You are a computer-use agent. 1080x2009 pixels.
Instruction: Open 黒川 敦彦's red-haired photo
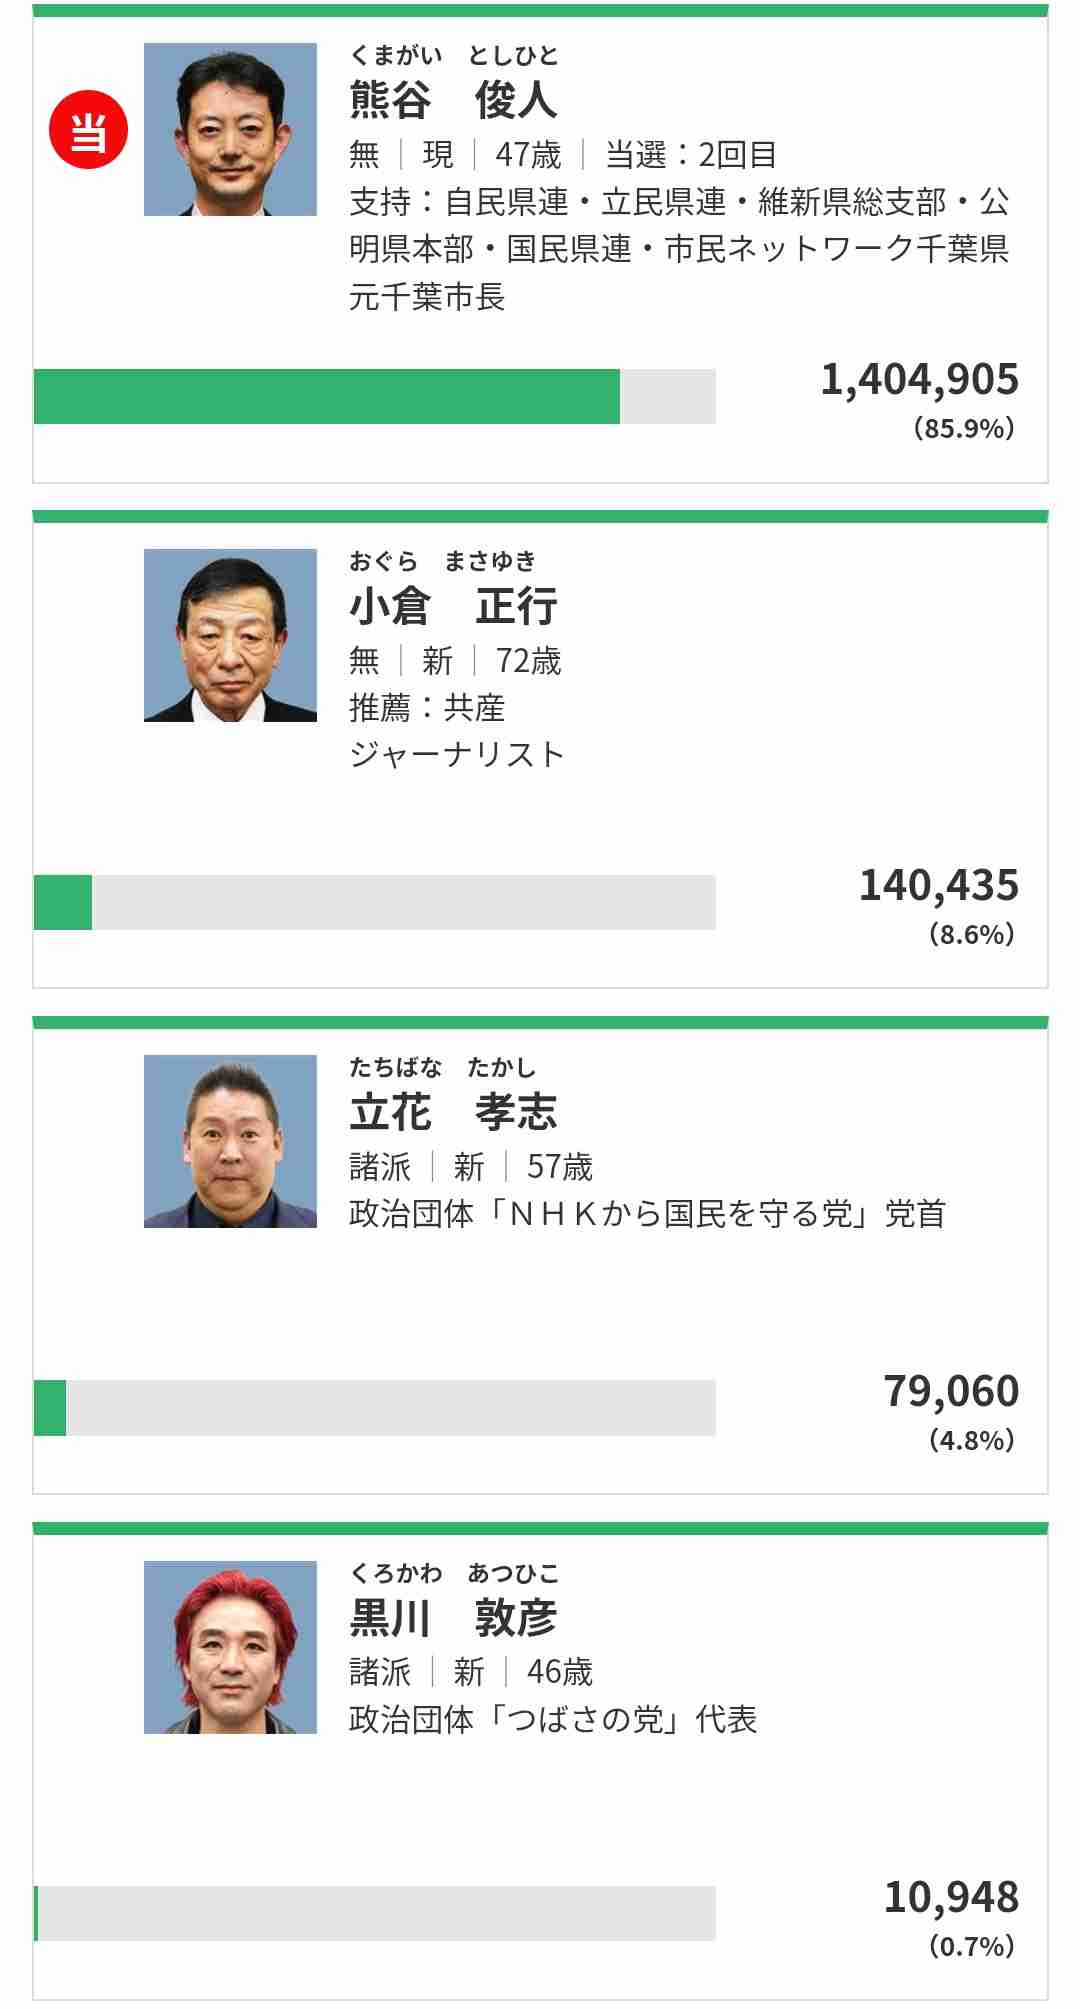(230, 1647)
